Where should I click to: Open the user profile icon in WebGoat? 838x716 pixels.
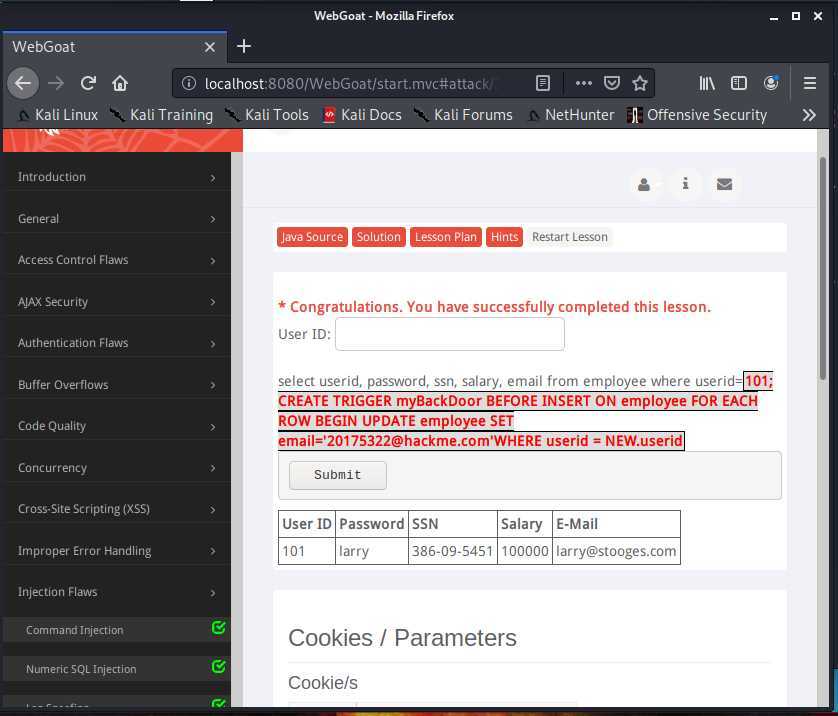644,184
